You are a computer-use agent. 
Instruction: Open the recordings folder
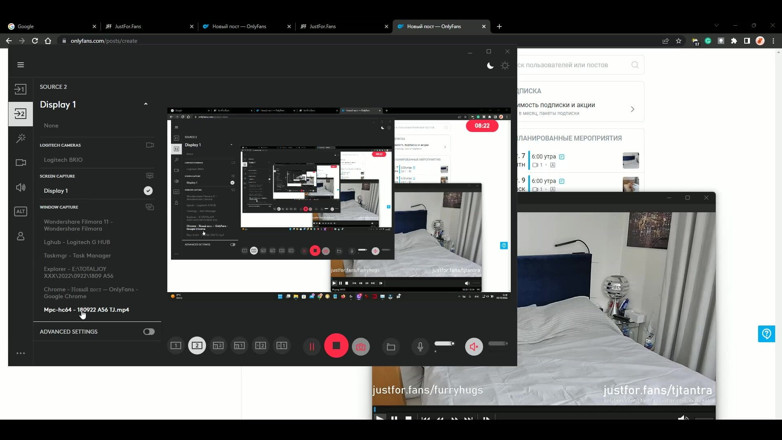point(391,347)
